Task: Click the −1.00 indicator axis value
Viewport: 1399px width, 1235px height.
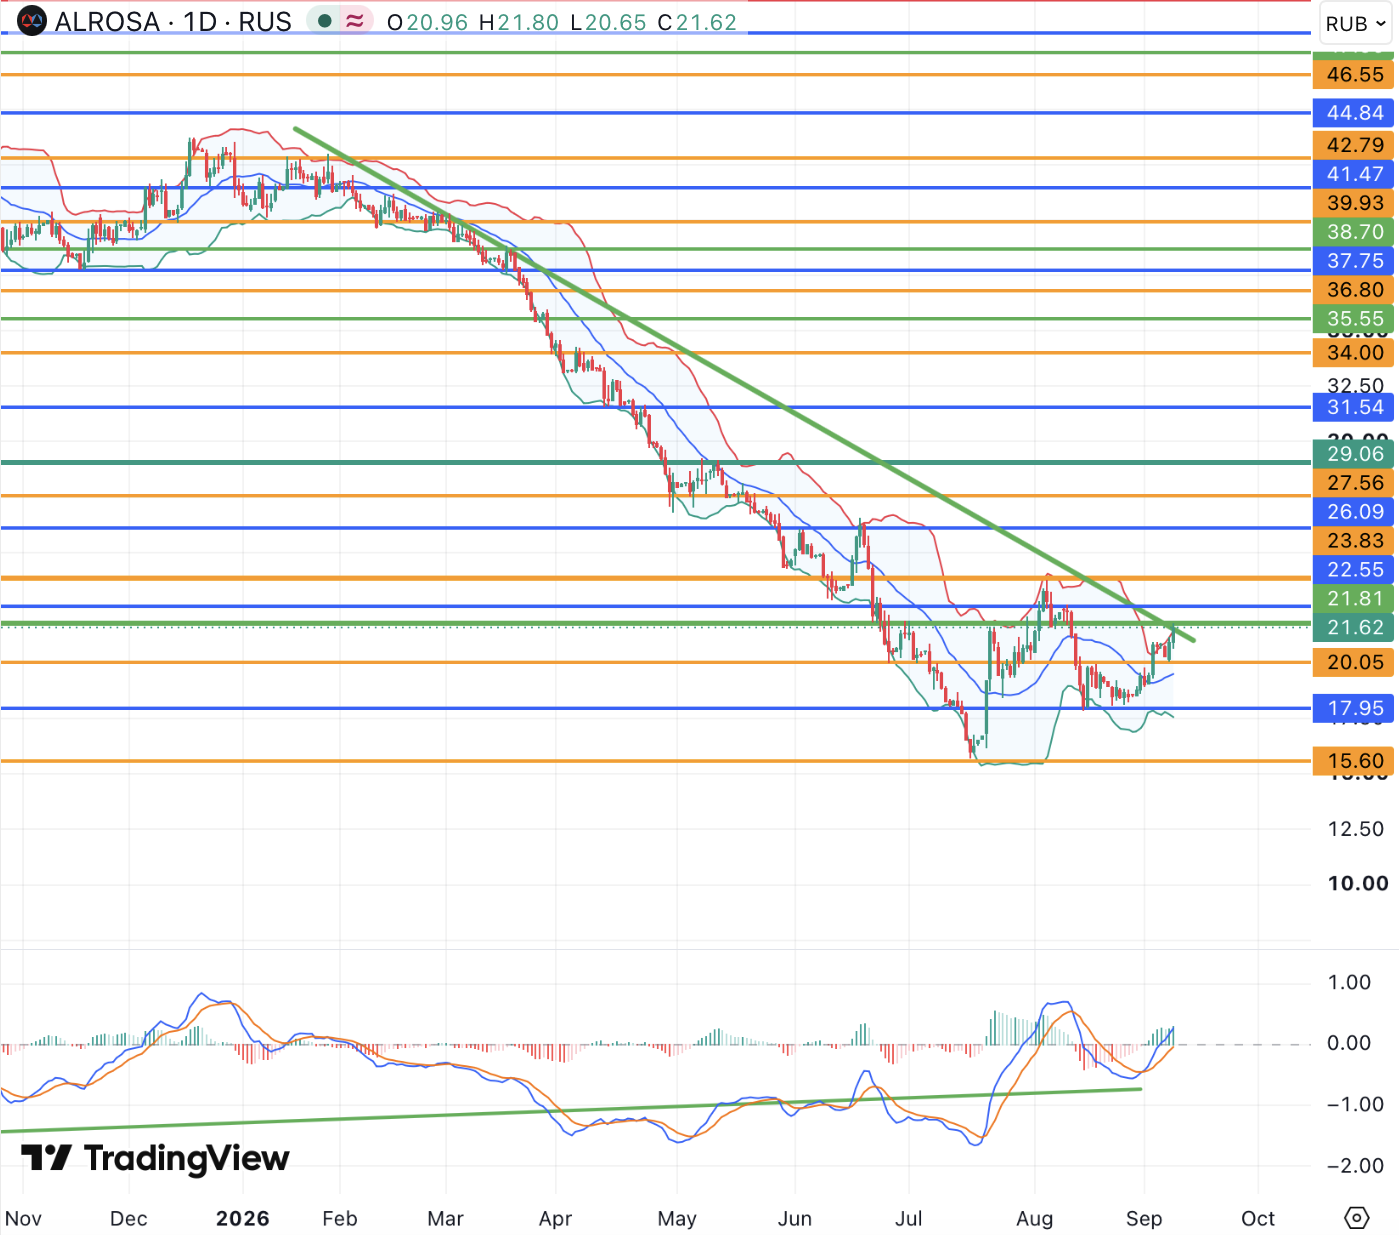Action: click(1355, 1104)
